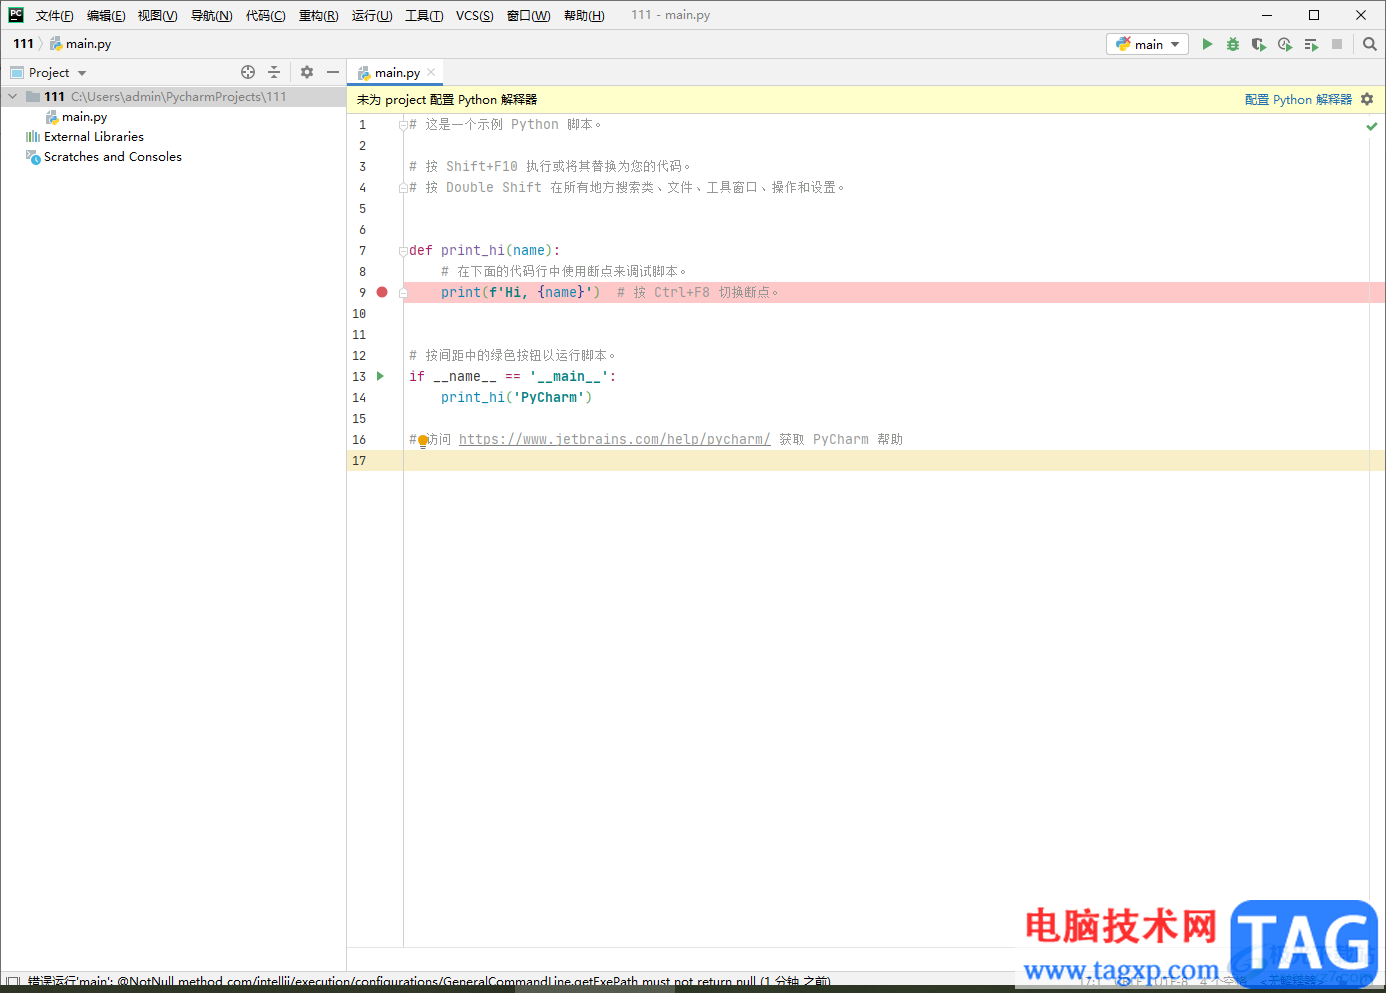Click the green run arrow beside line 13
This screenshot has height=993, width=1386.
tap(380, 376)
